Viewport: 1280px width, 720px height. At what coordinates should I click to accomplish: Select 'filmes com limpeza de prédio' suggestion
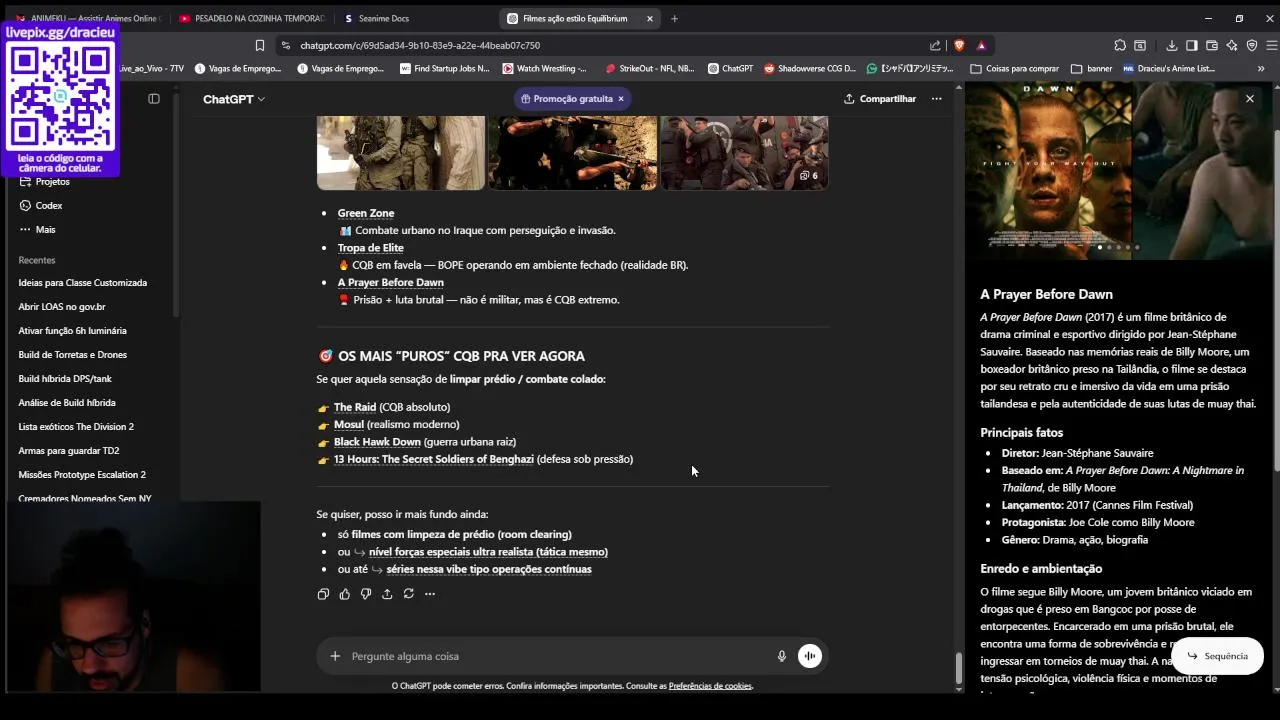(462, 534)
